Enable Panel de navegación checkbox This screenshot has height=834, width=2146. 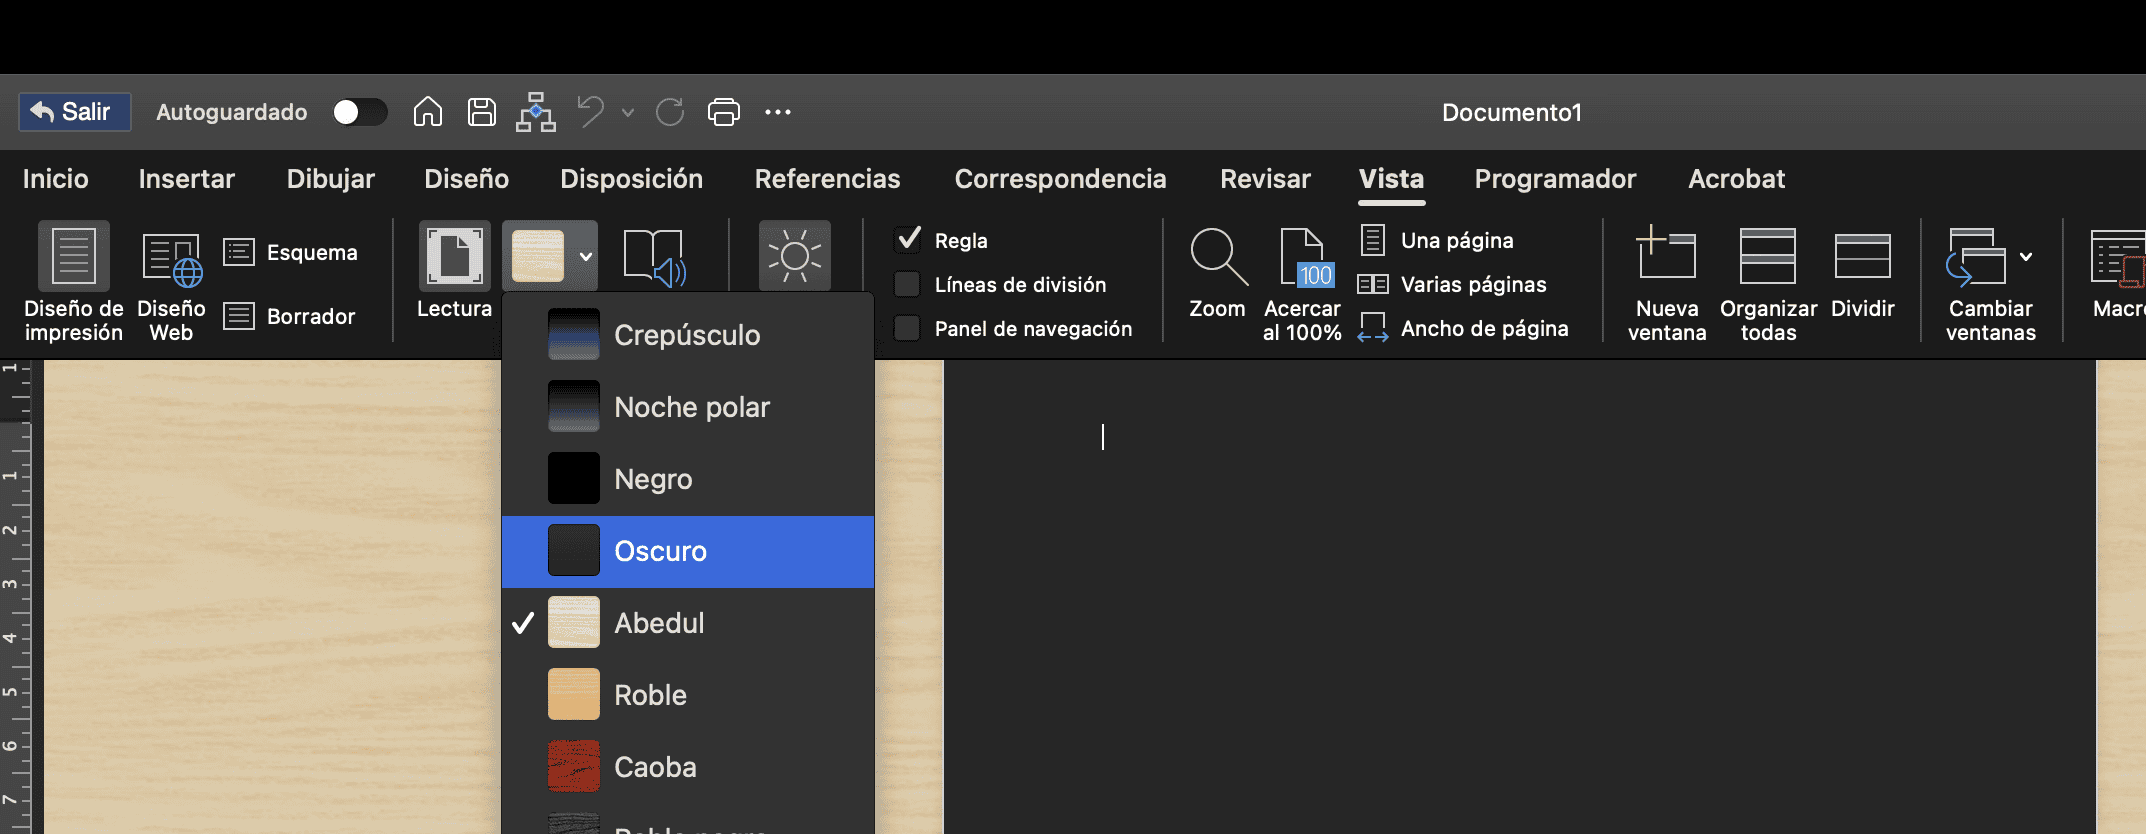pos(907,328)
